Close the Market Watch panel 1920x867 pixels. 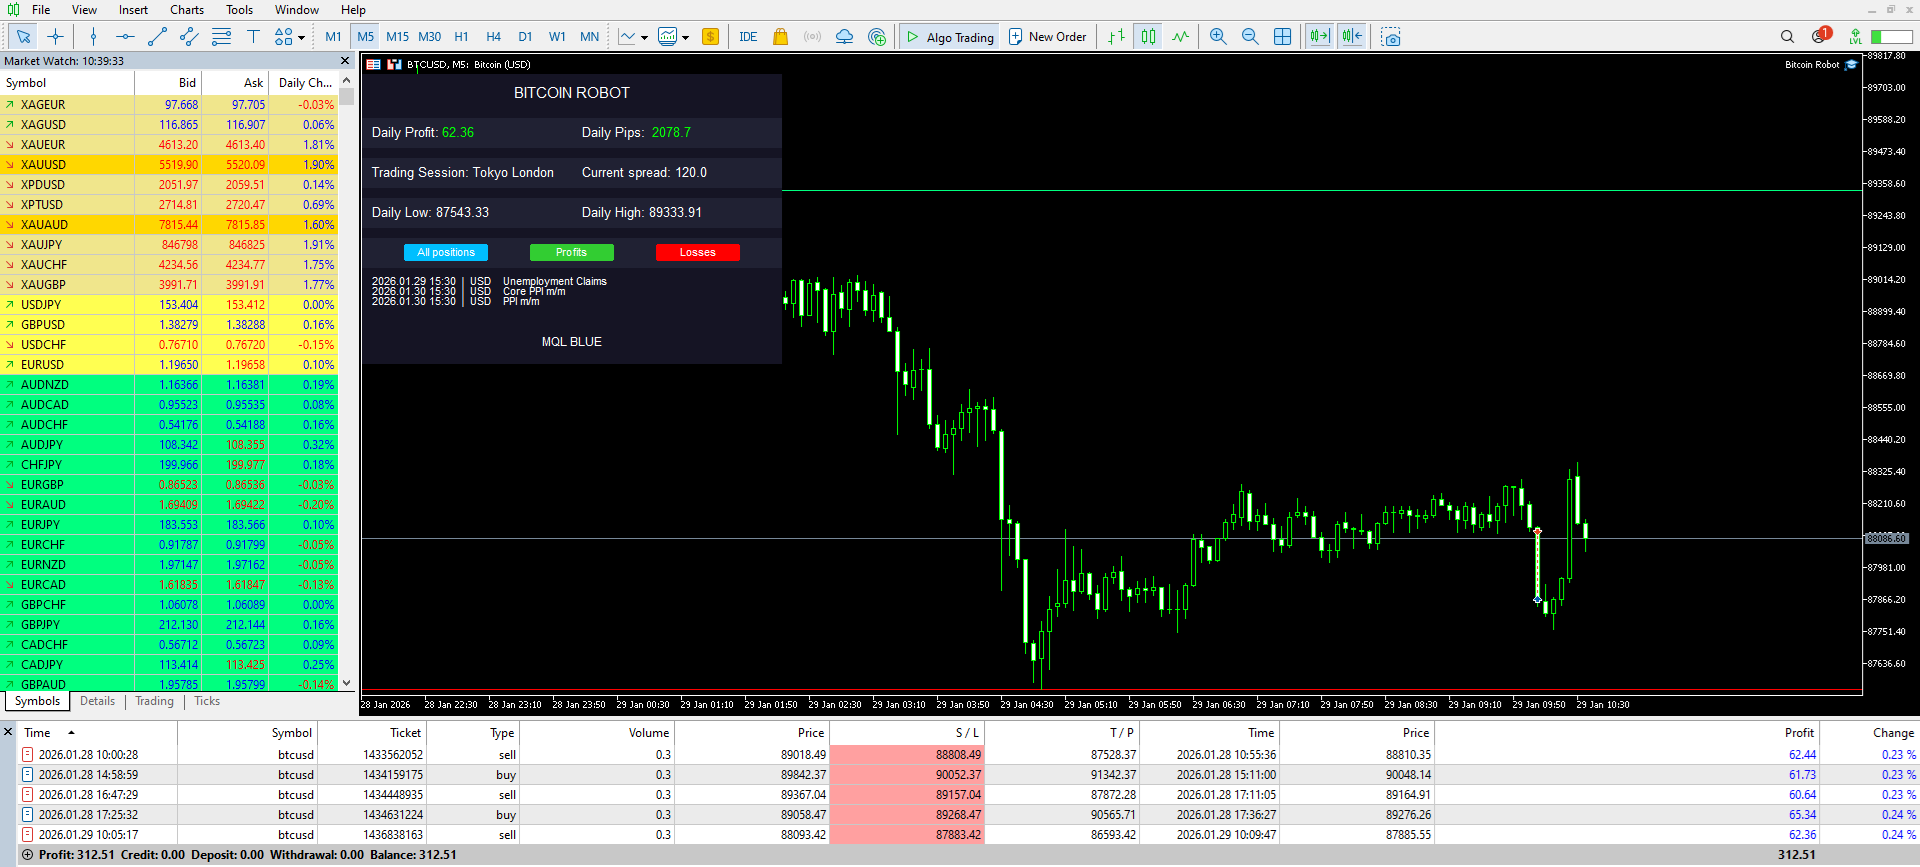[346, 61]
